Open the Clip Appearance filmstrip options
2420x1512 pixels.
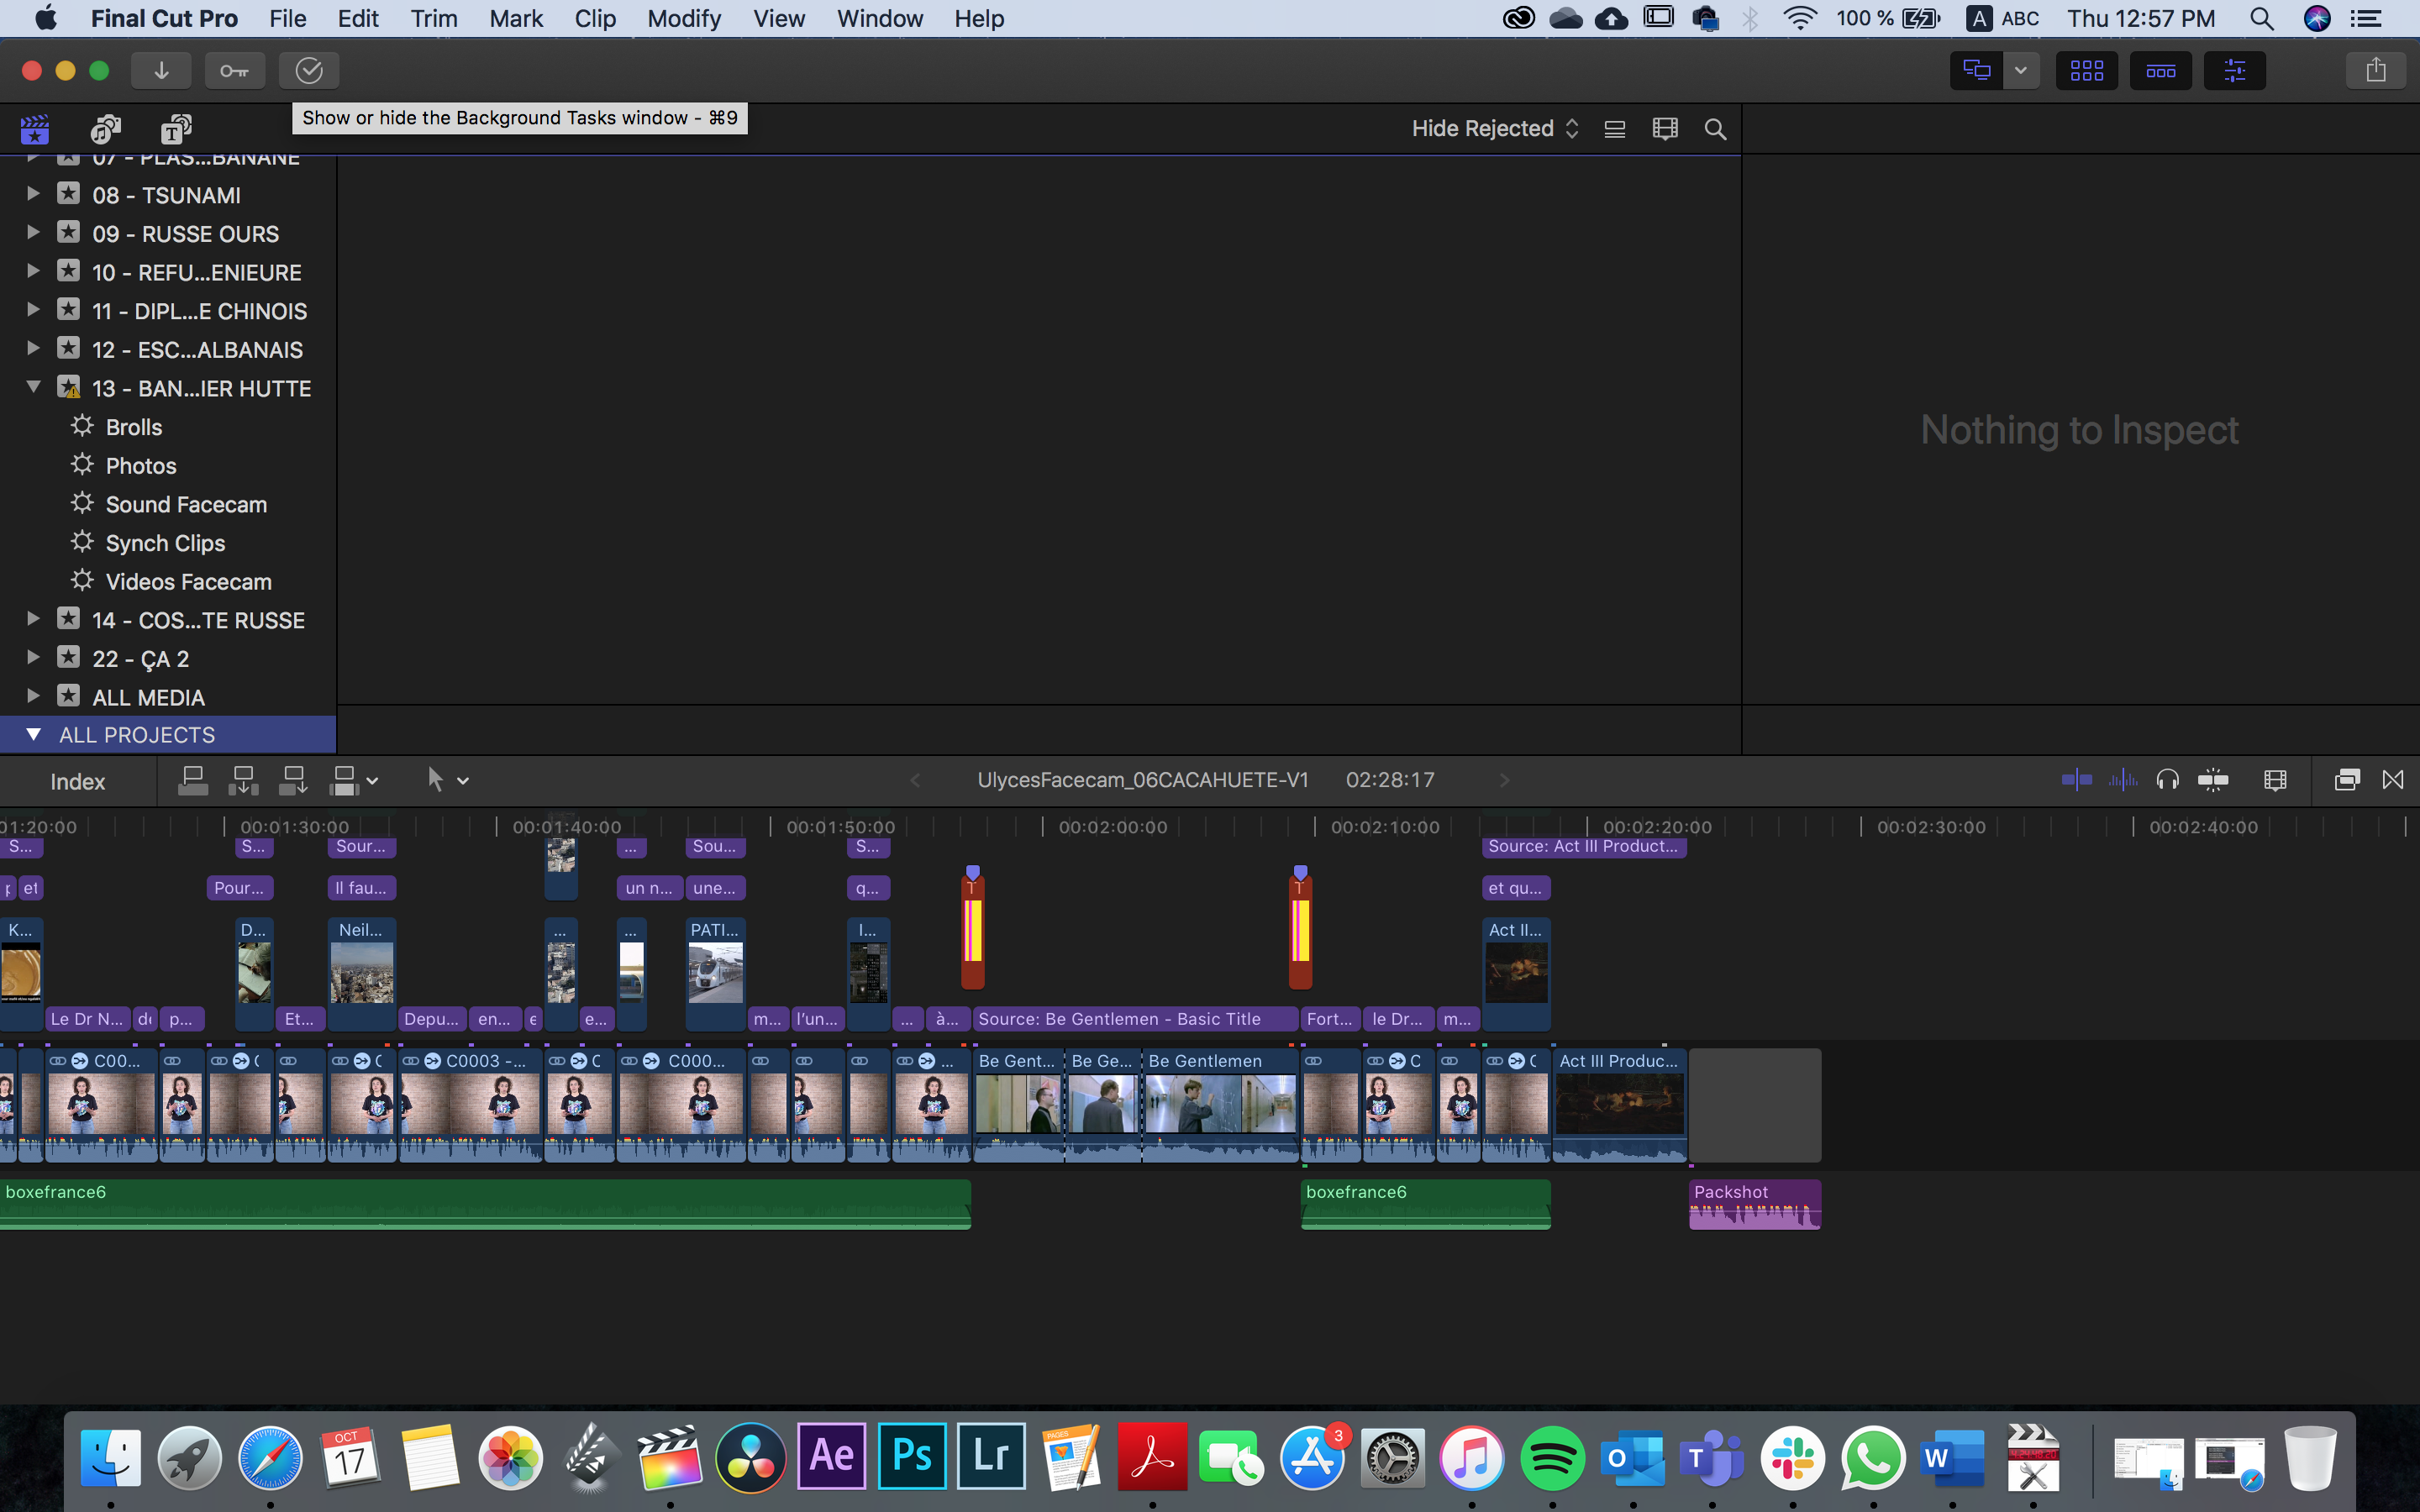click(1665, 129)
